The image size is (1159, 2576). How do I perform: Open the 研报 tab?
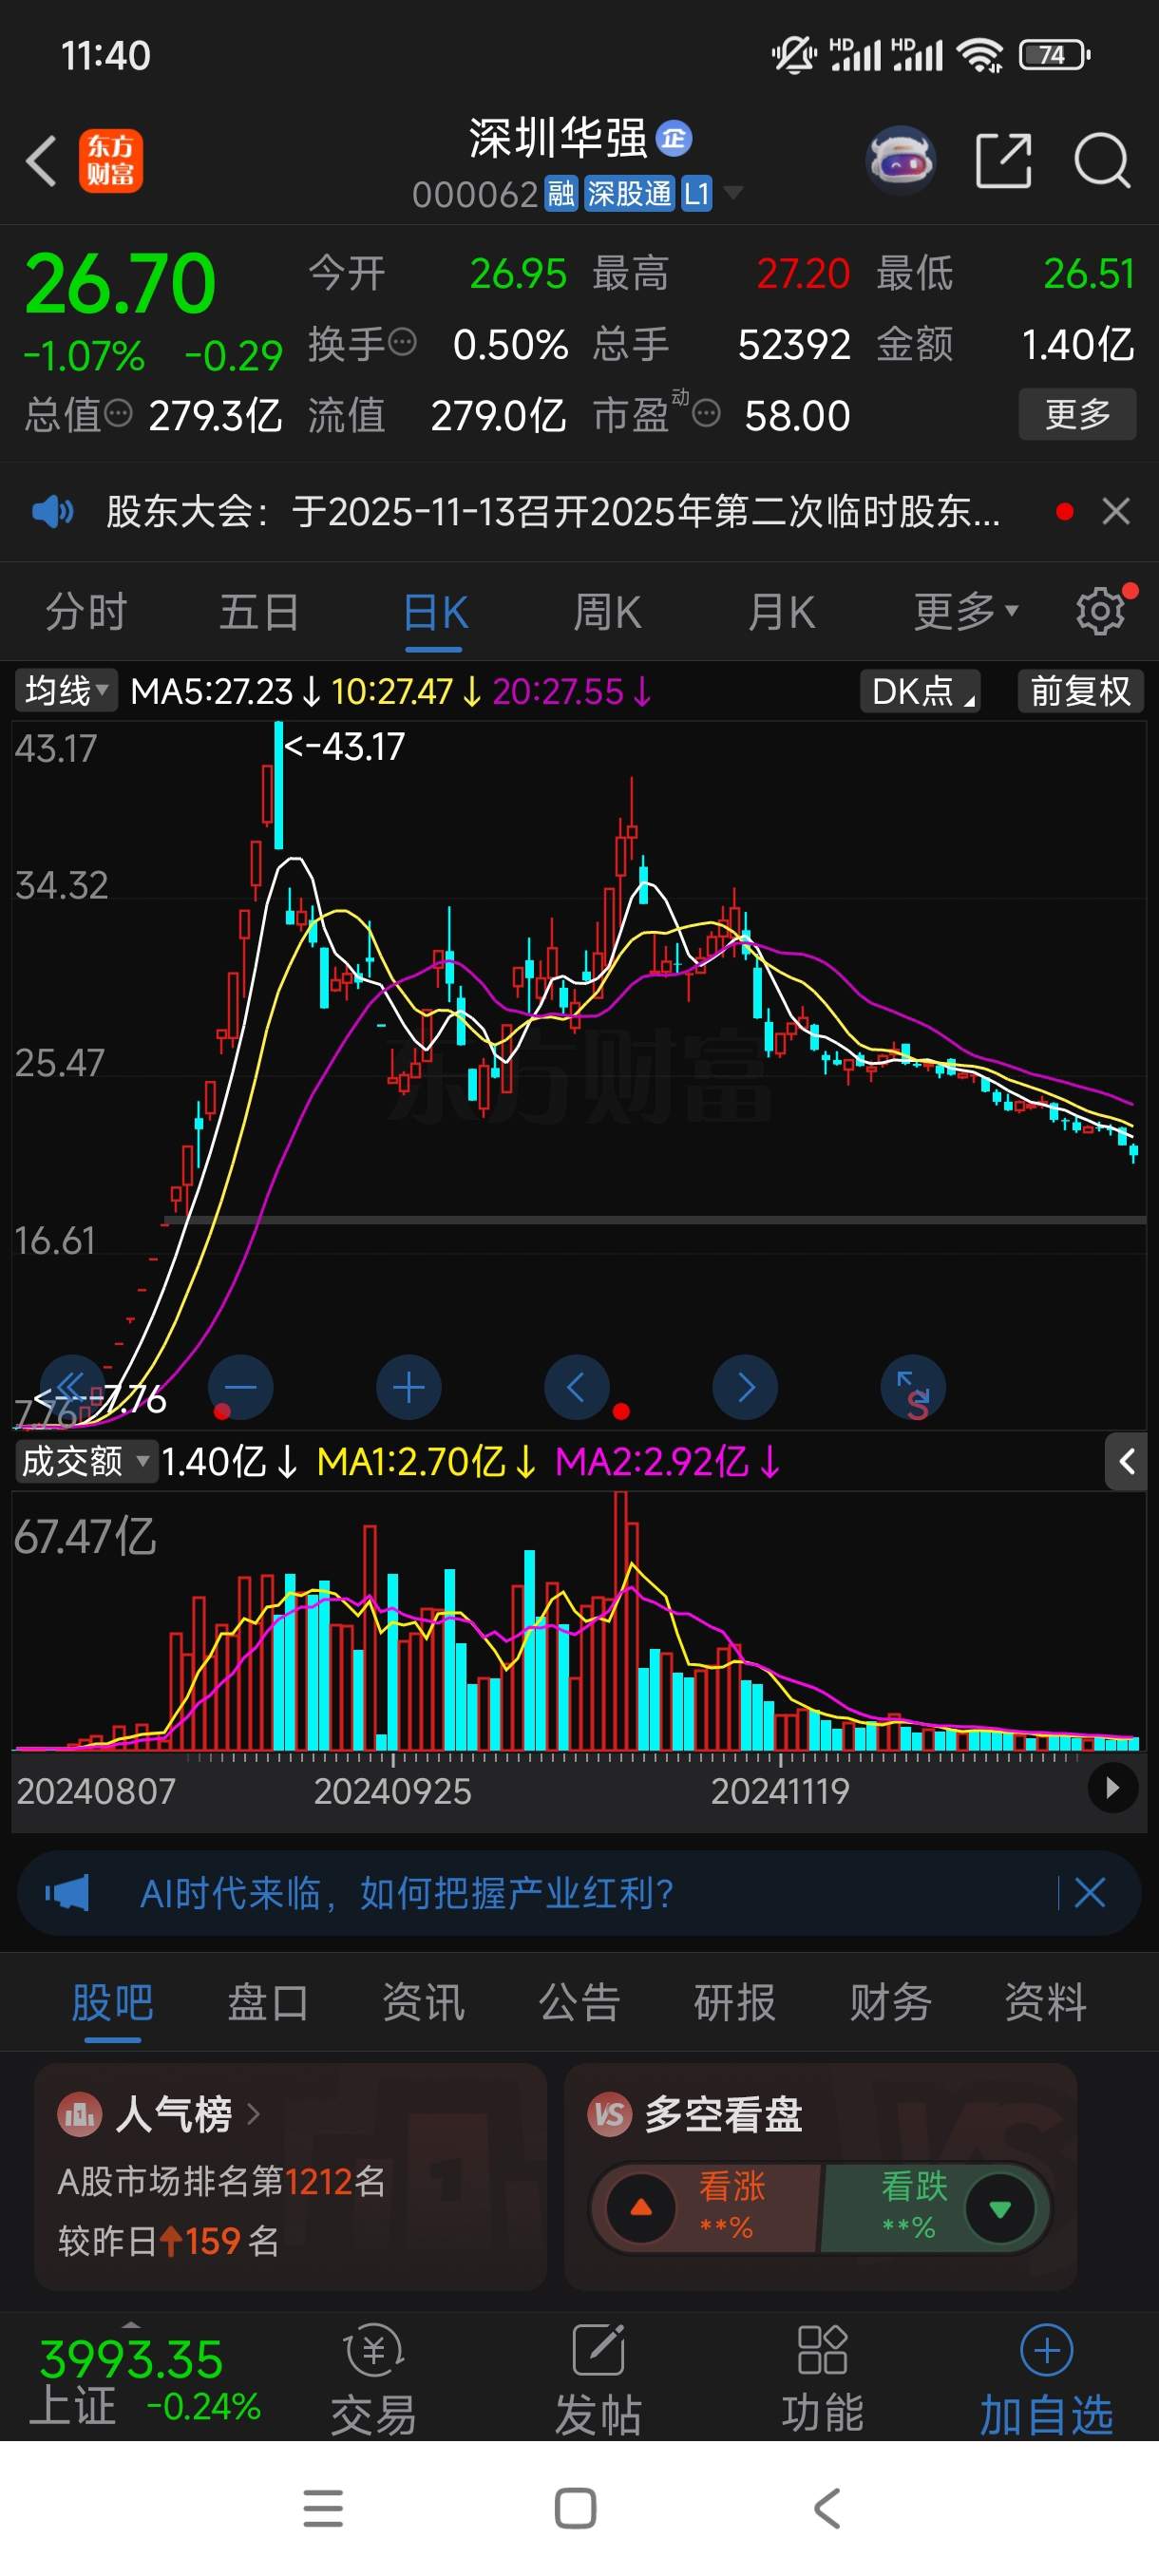735,2003
